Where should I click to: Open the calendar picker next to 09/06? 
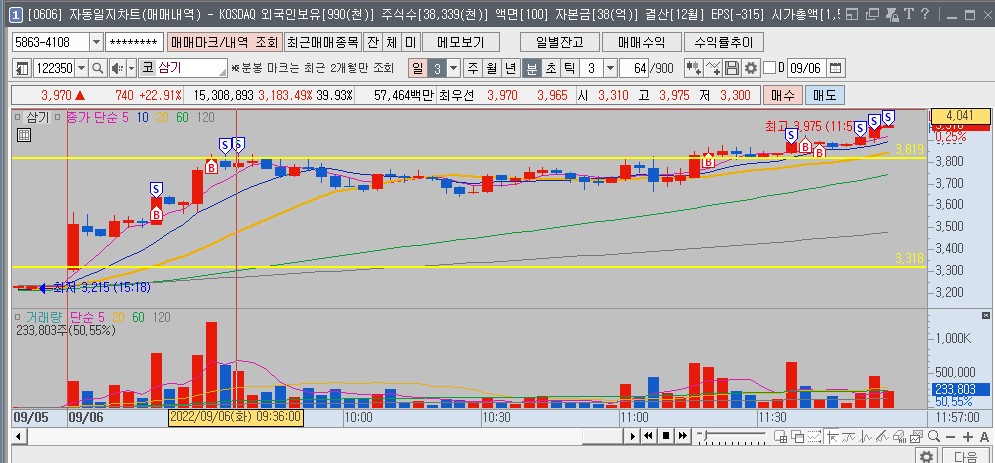835,68
